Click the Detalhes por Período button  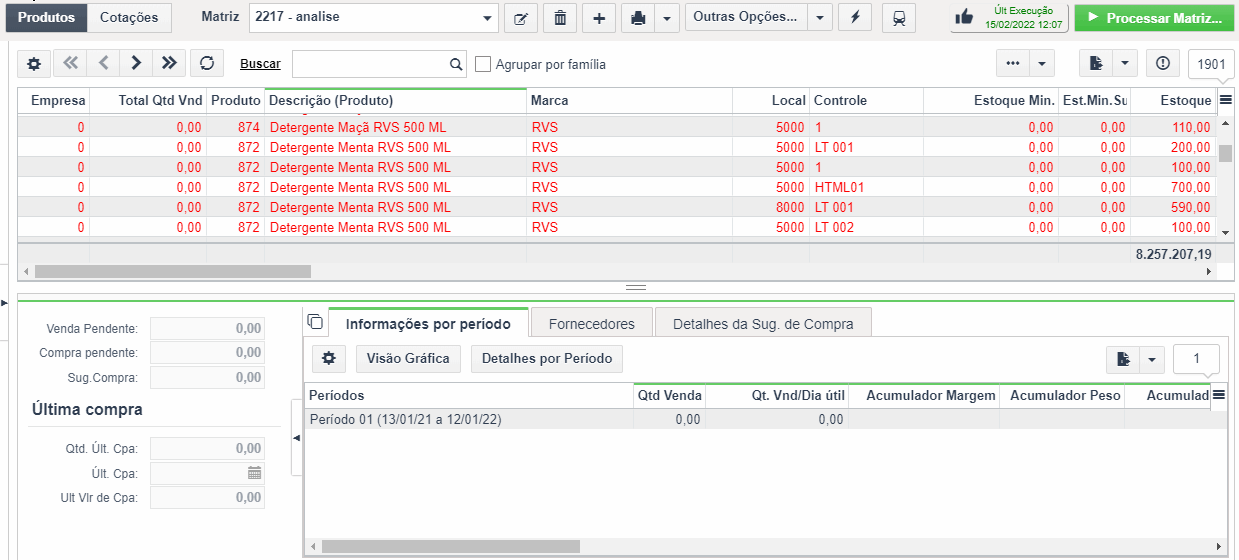pyautogui.click(x=547, y=358)
